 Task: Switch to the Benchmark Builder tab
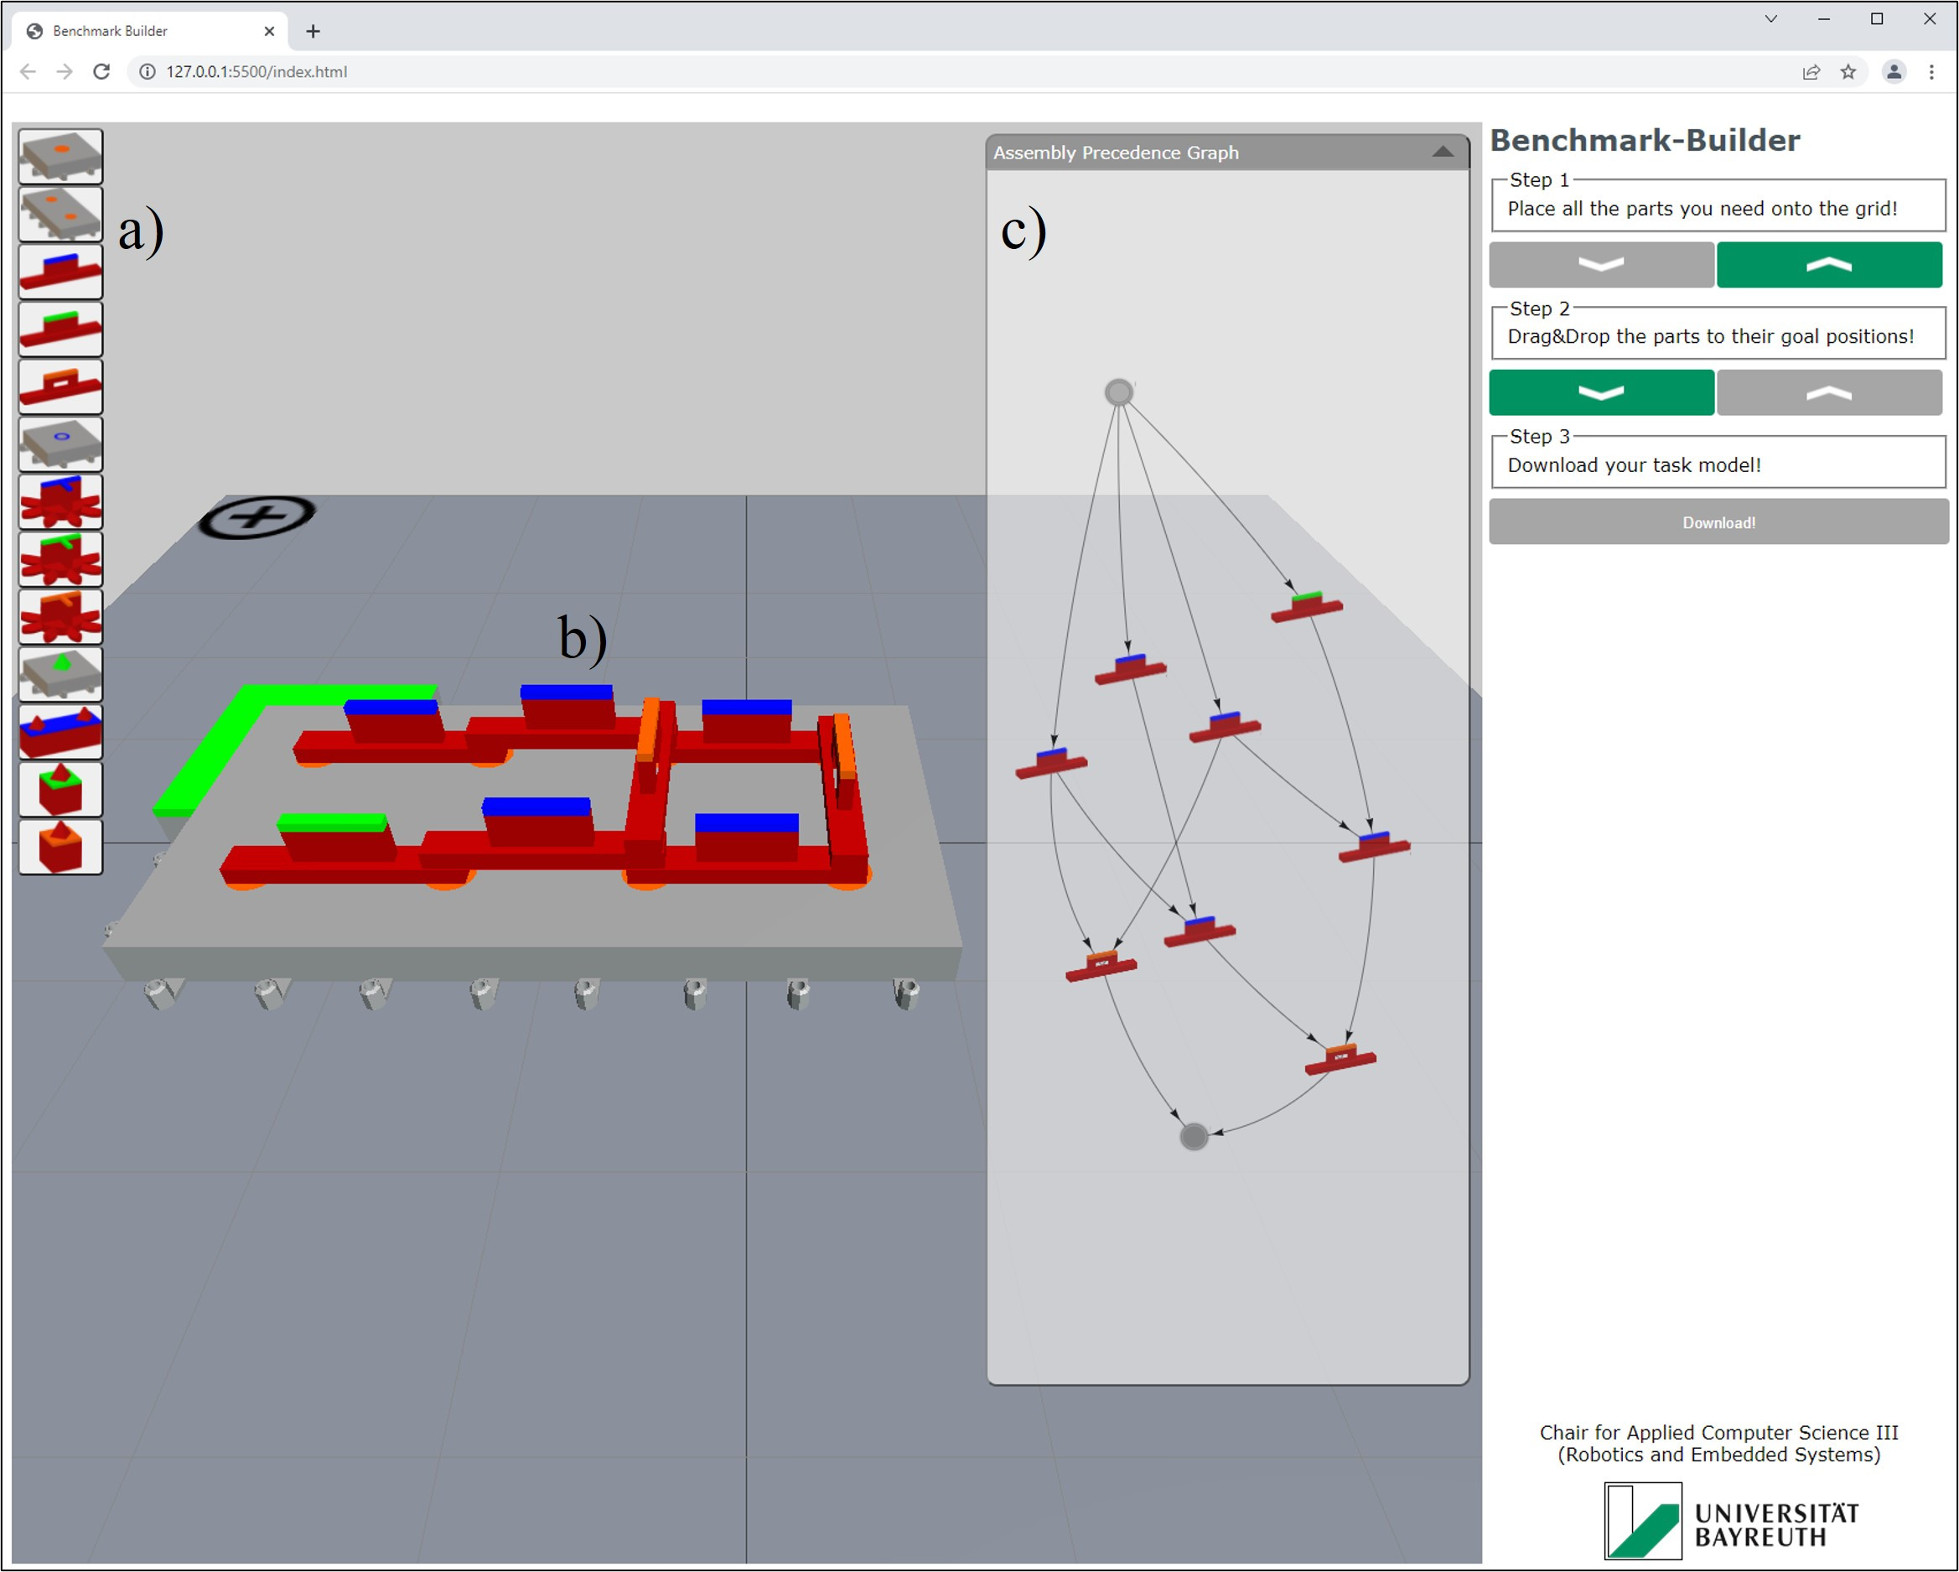click(x=150, y=31)
